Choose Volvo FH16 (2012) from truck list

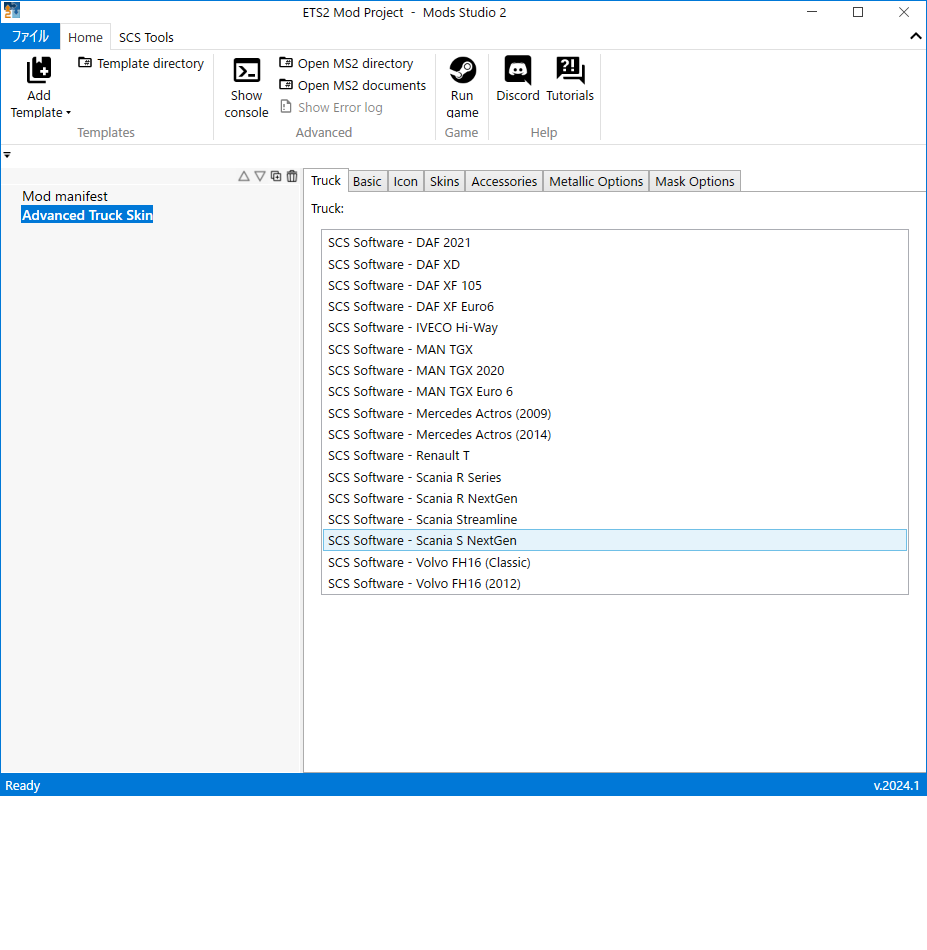[x=424, y=583]
